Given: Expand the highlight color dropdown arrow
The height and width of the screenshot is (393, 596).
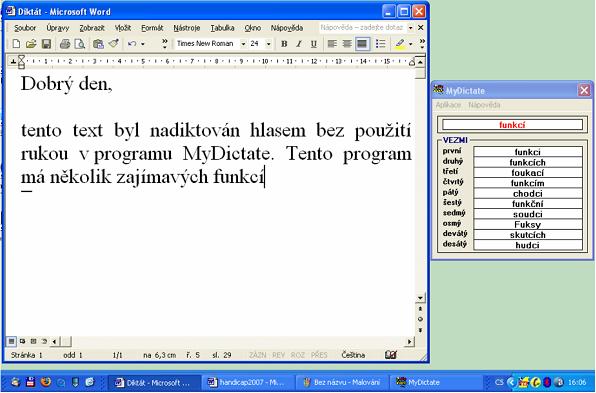Looking at the screenshot, I should point(411,44).
